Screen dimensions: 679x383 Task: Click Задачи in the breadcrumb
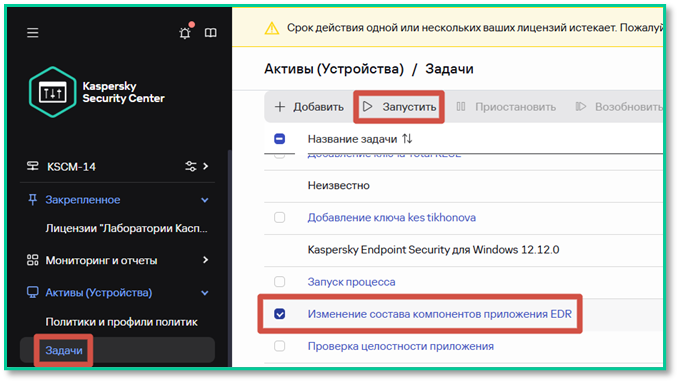click(x=449, y=69)
